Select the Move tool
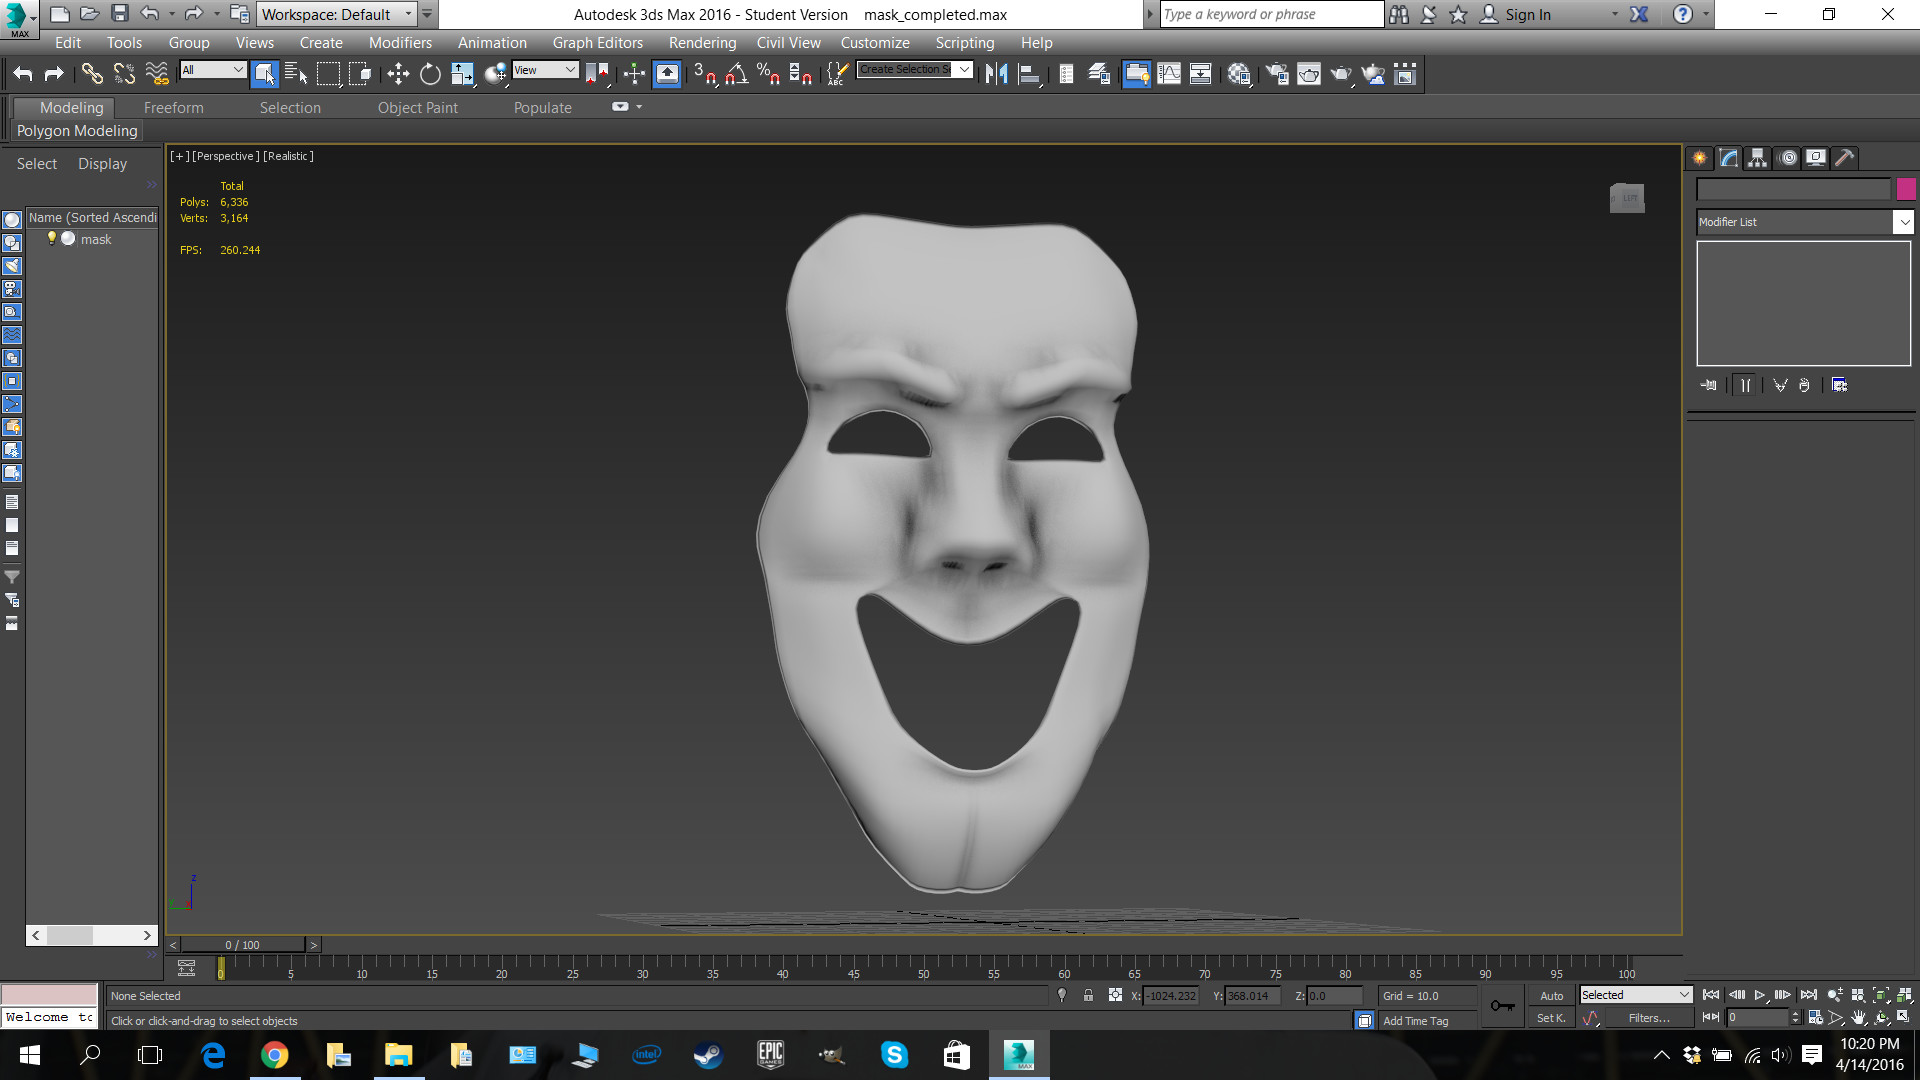Screen dimensions: 1920x1080 pos(398,74)
